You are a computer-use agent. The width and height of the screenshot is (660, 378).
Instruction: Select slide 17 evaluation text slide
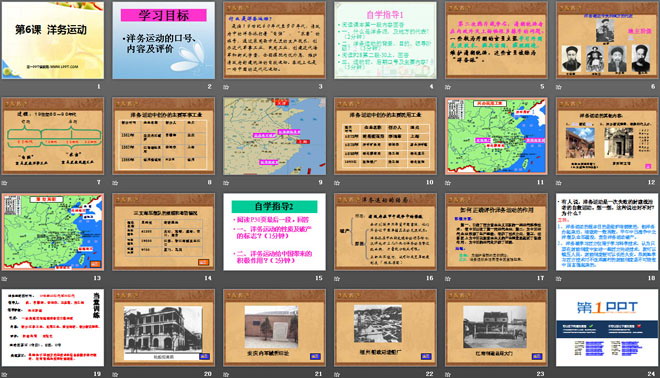tap(496, 232)
